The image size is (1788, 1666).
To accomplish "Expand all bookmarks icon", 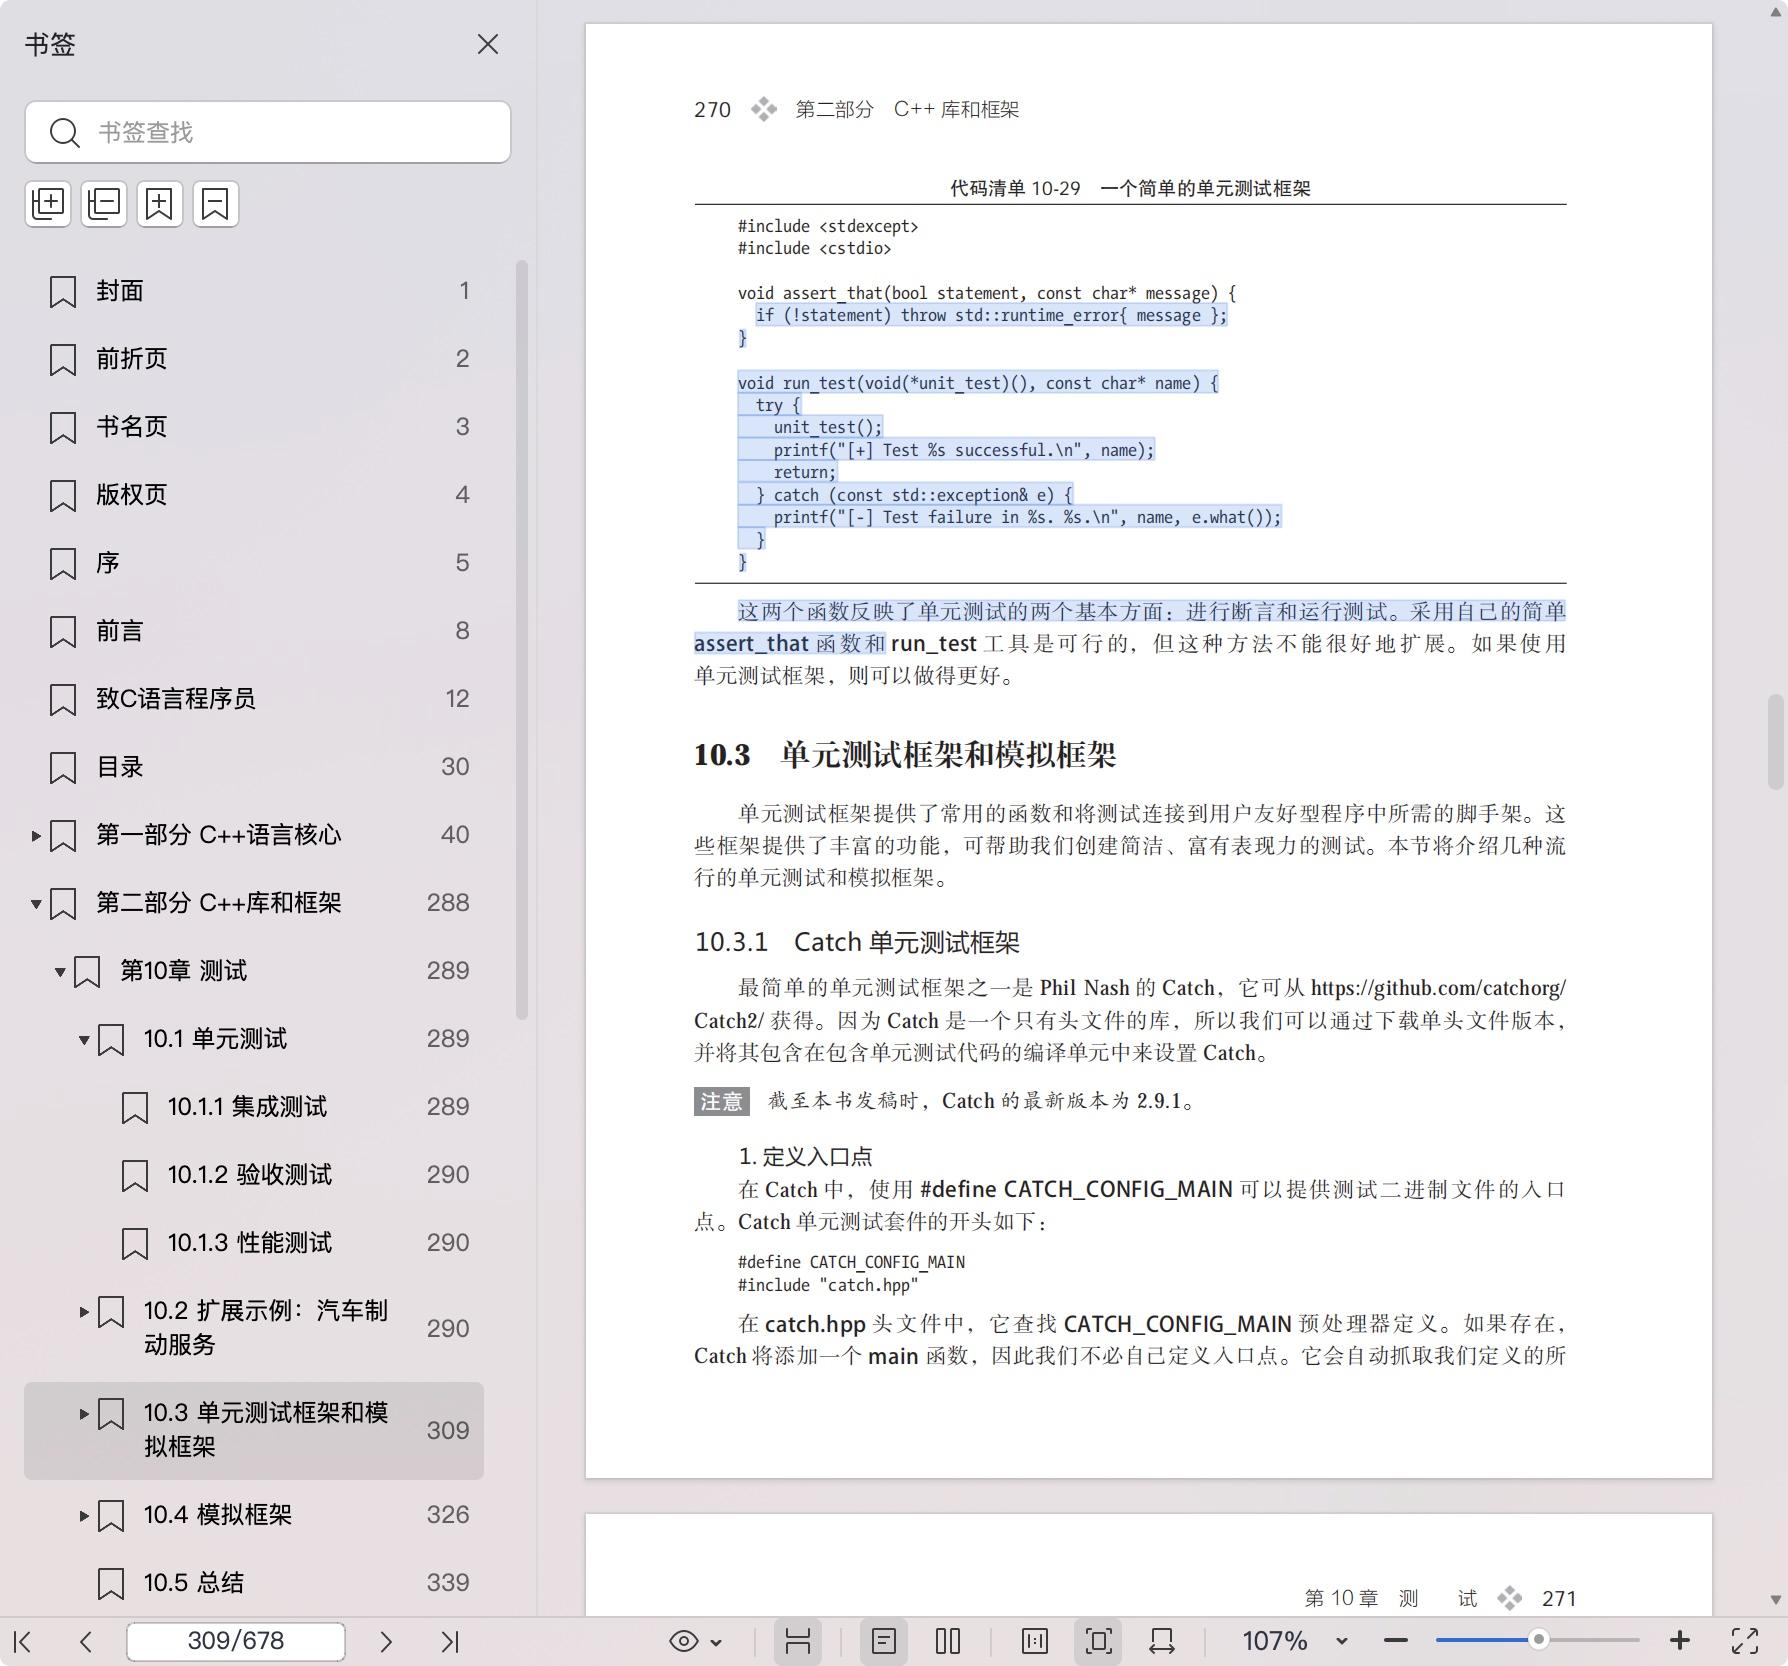I will [48, 204].
